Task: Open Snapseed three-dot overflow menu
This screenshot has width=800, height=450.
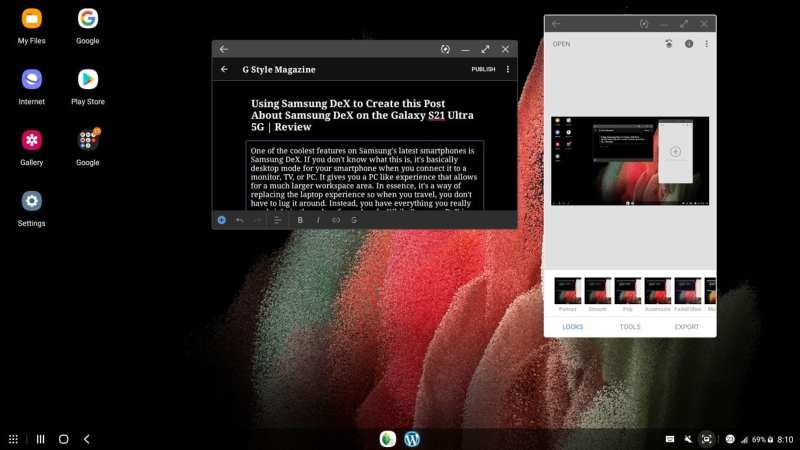Action: pos(707,44)
